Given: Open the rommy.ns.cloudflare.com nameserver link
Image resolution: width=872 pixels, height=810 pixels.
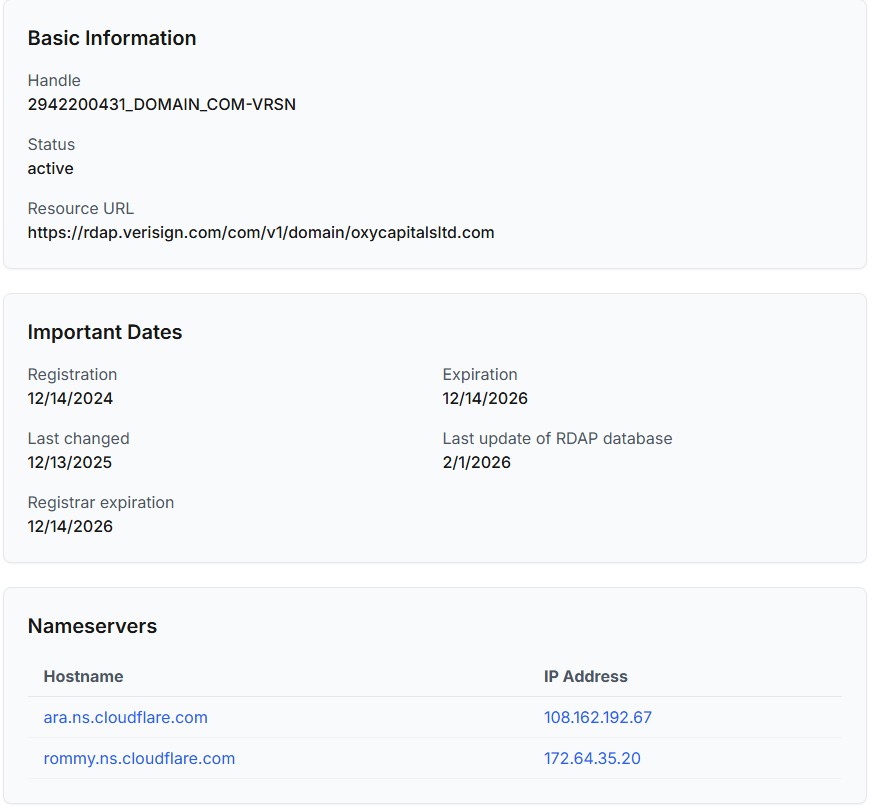Looking at the screenshot, I should click(x=139, y=758).
